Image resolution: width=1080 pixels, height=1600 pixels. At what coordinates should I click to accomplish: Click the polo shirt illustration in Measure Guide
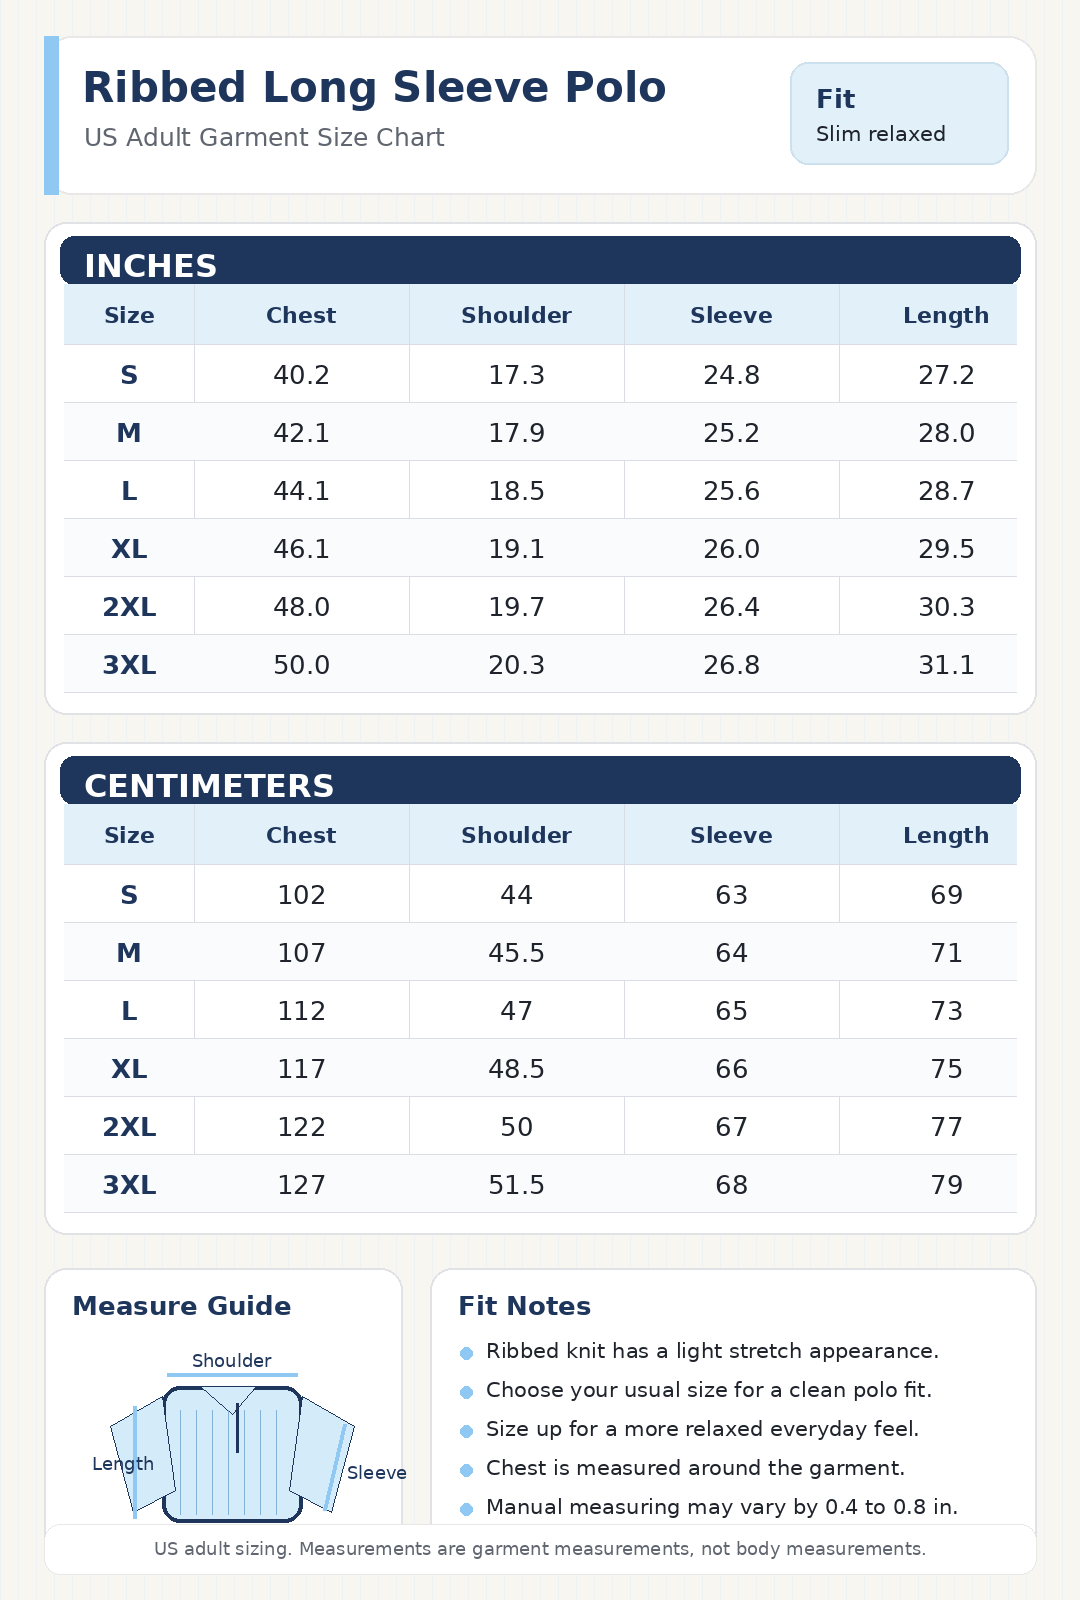tap(232, 1453)
